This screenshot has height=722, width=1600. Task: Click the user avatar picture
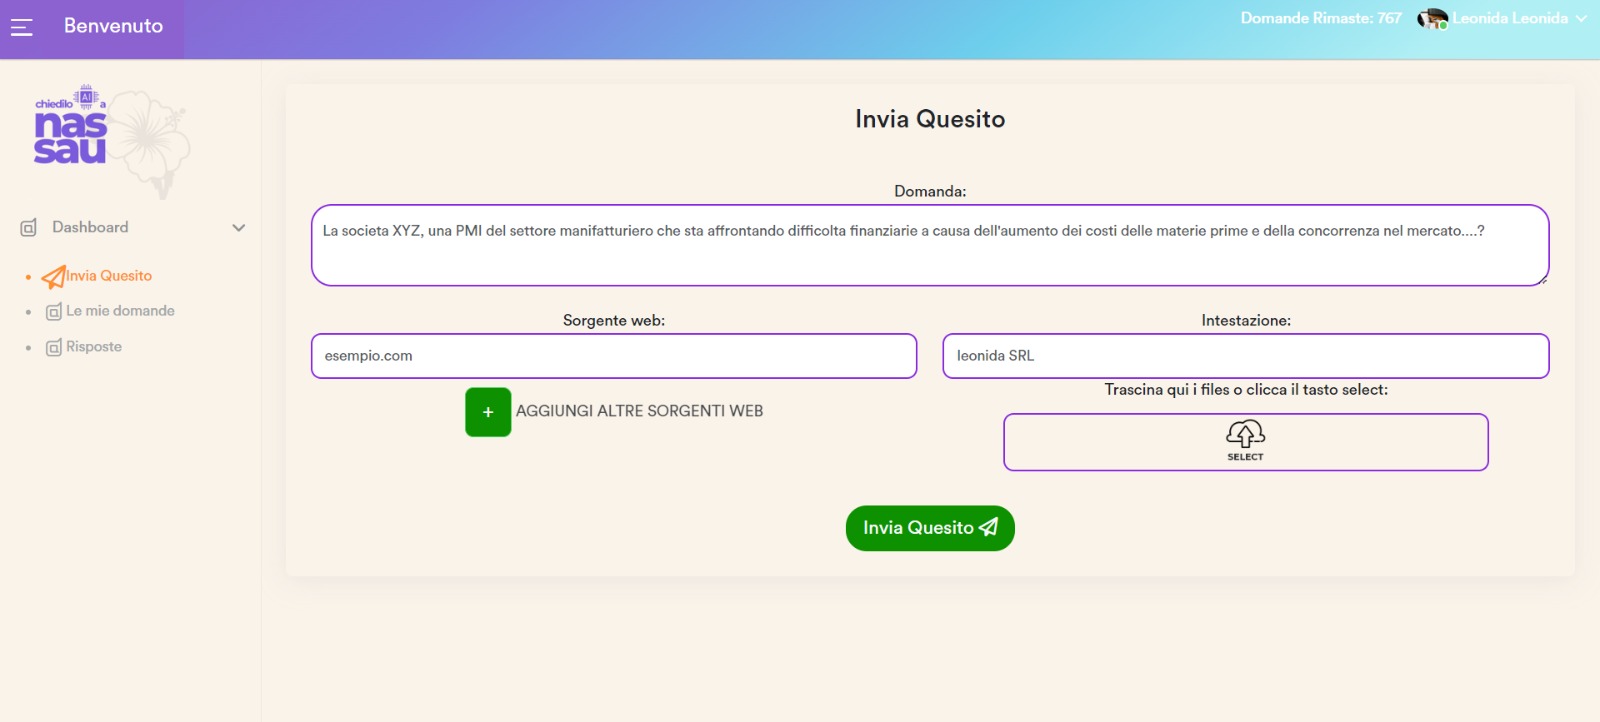click(1432, 19)
